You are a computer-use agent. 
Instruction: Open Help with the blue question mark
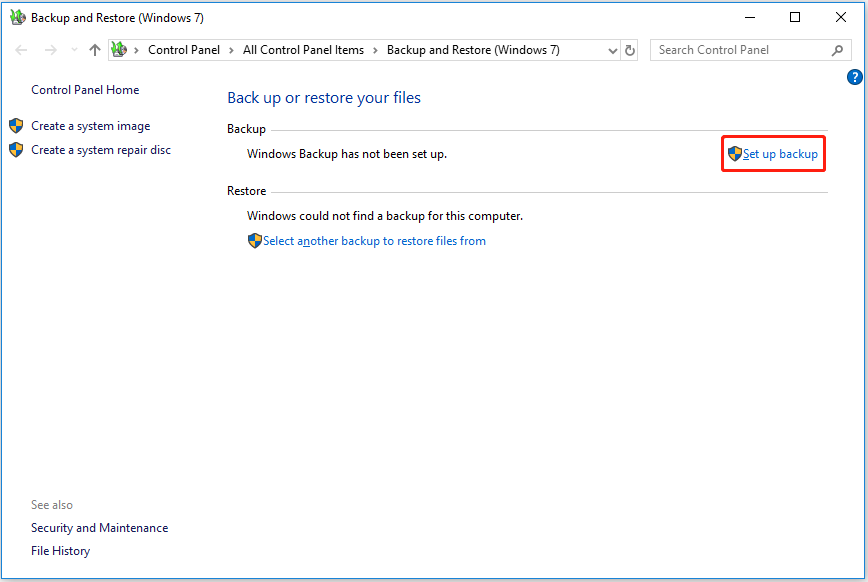click(x=855, y=77)
